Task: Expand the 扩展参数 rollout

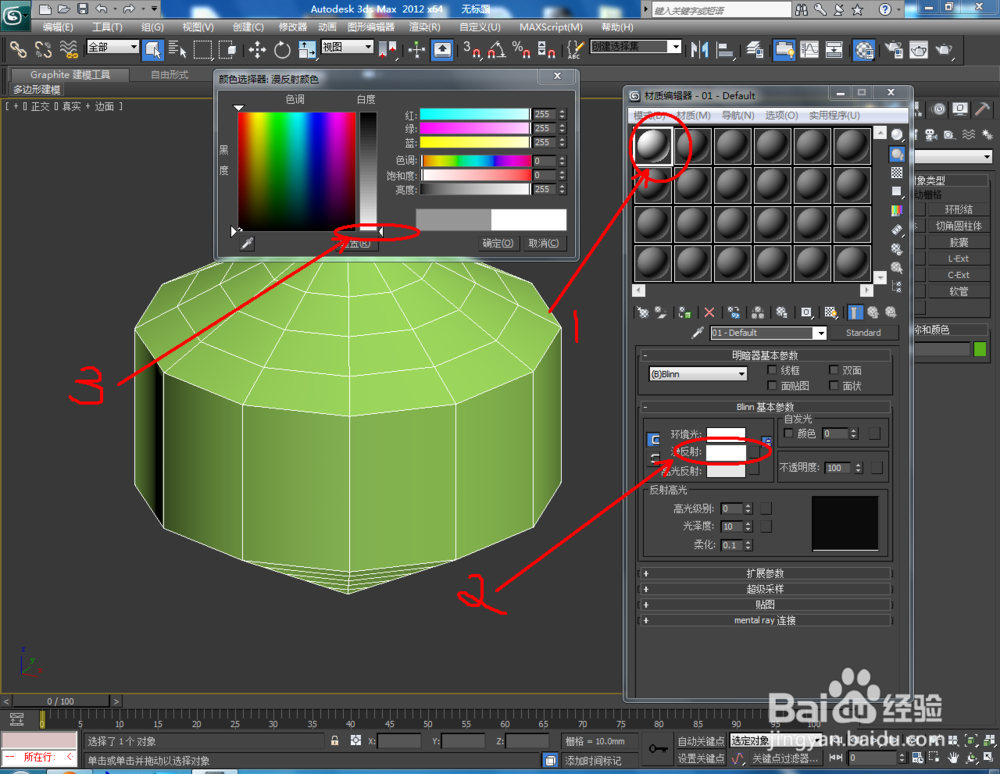Action: coord(765,573)
